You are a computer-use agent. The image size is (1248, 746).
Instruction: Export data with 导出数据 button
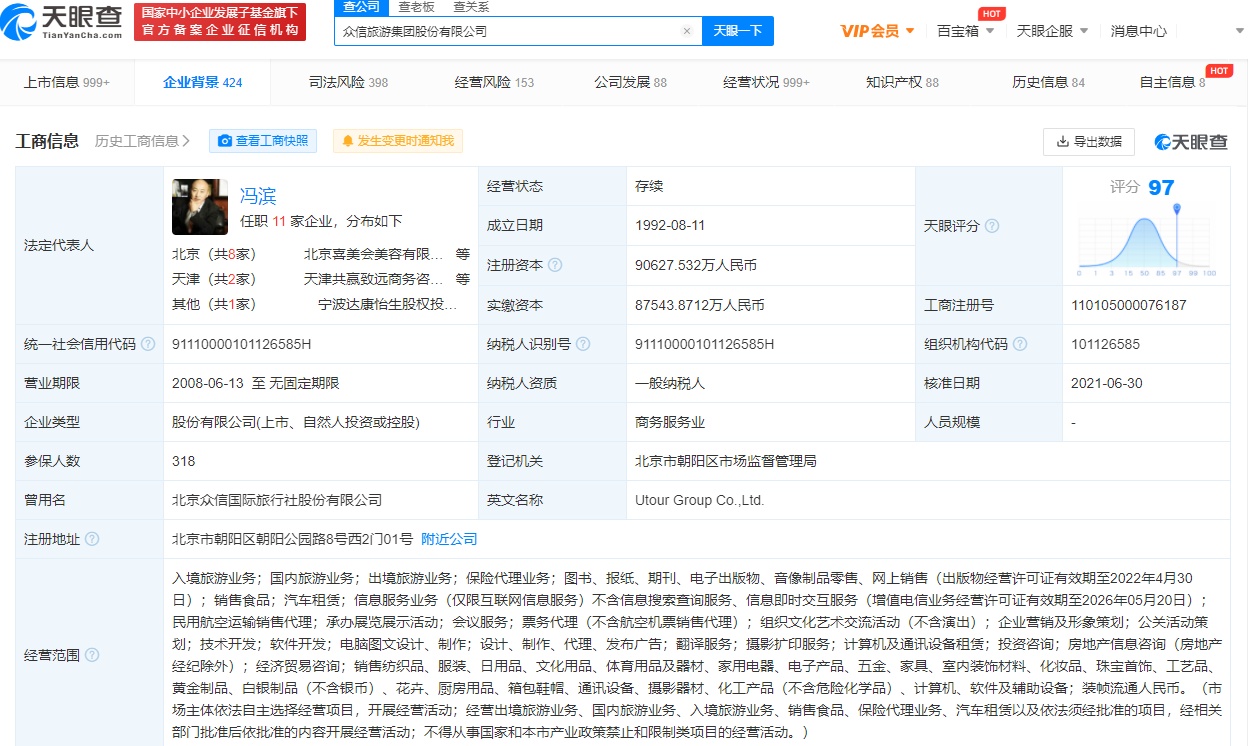(x=1089, y=142)
